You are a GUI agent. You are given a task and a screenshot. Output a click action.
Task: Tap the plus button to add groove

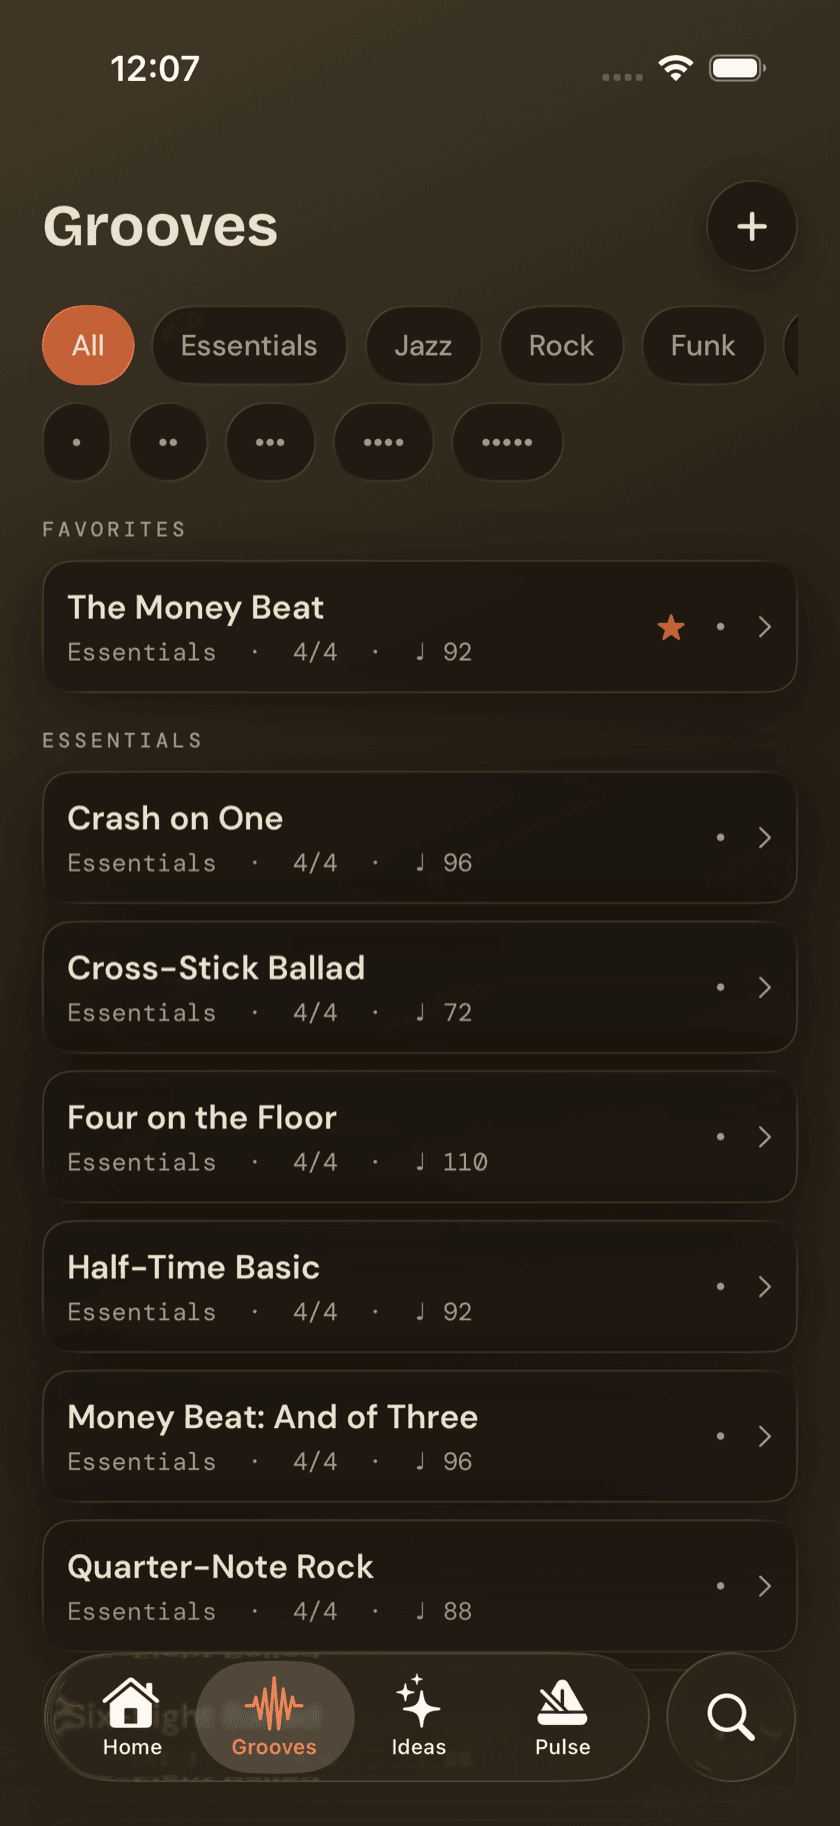[752, 226]
